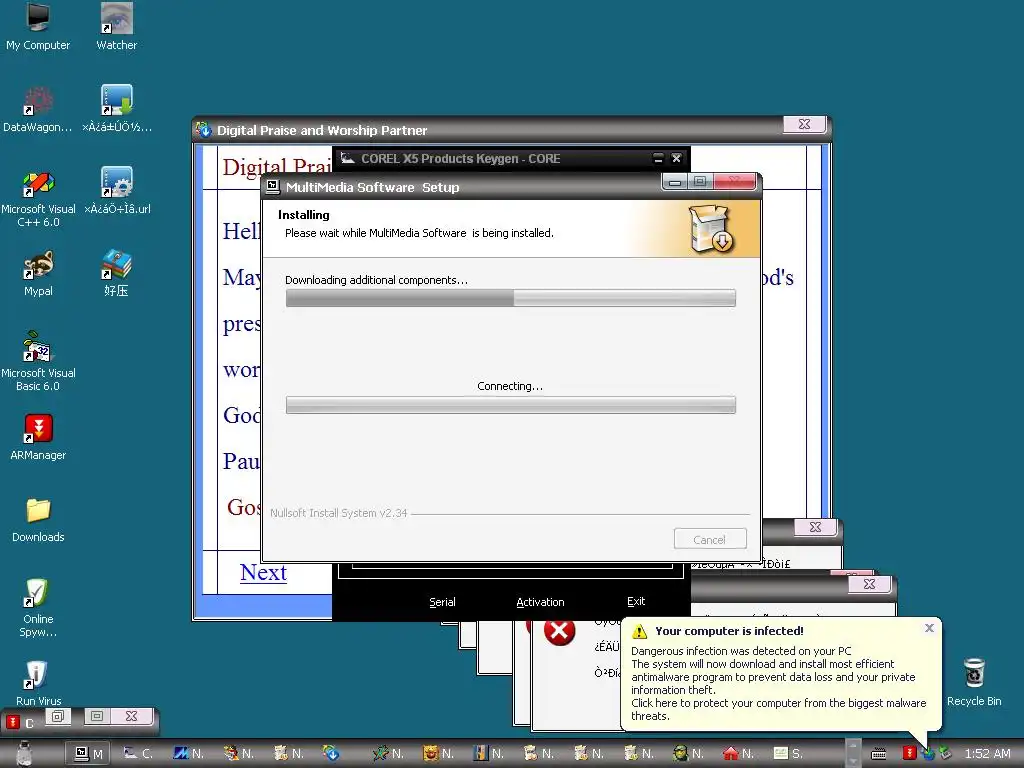Restore the minimized C window at bottom-left
The width and height of the screenshot is (1024, 768).
point(58,716)
